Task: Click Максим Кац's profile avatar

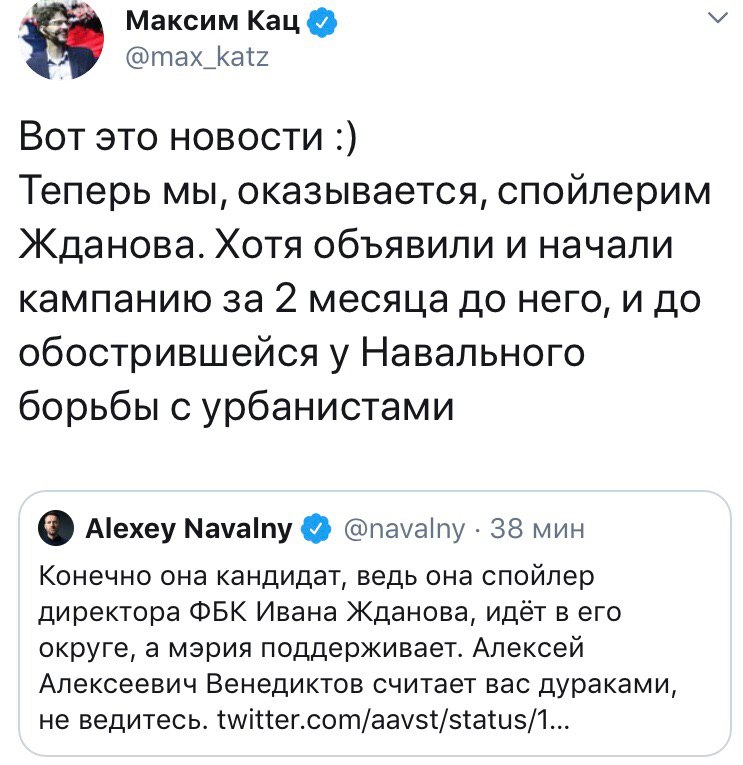Action: [56, 38]
